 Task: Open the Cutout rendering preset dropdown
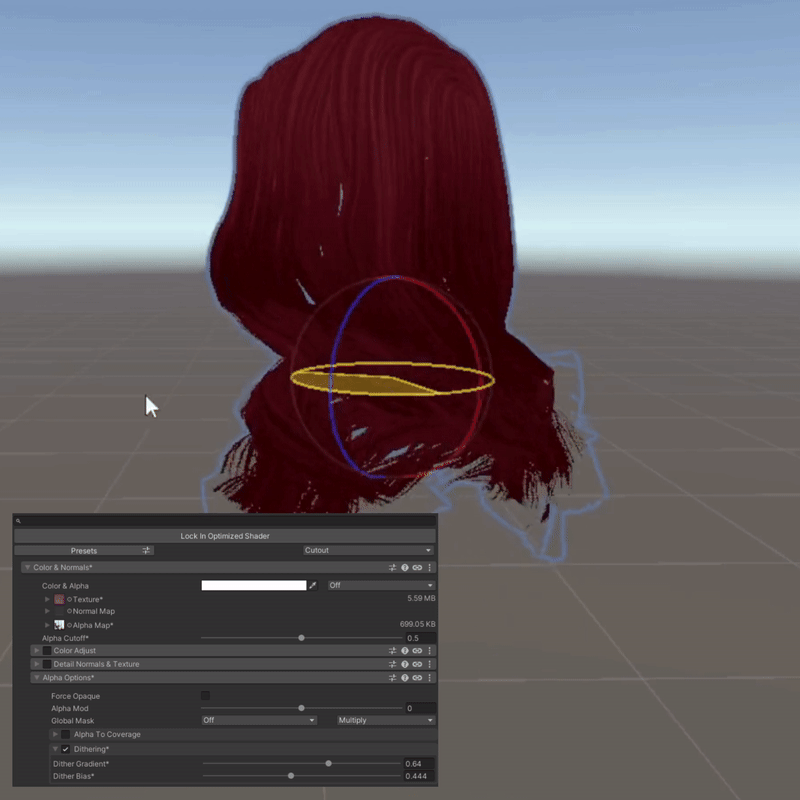pyautogui.click(x=367, y=550)
